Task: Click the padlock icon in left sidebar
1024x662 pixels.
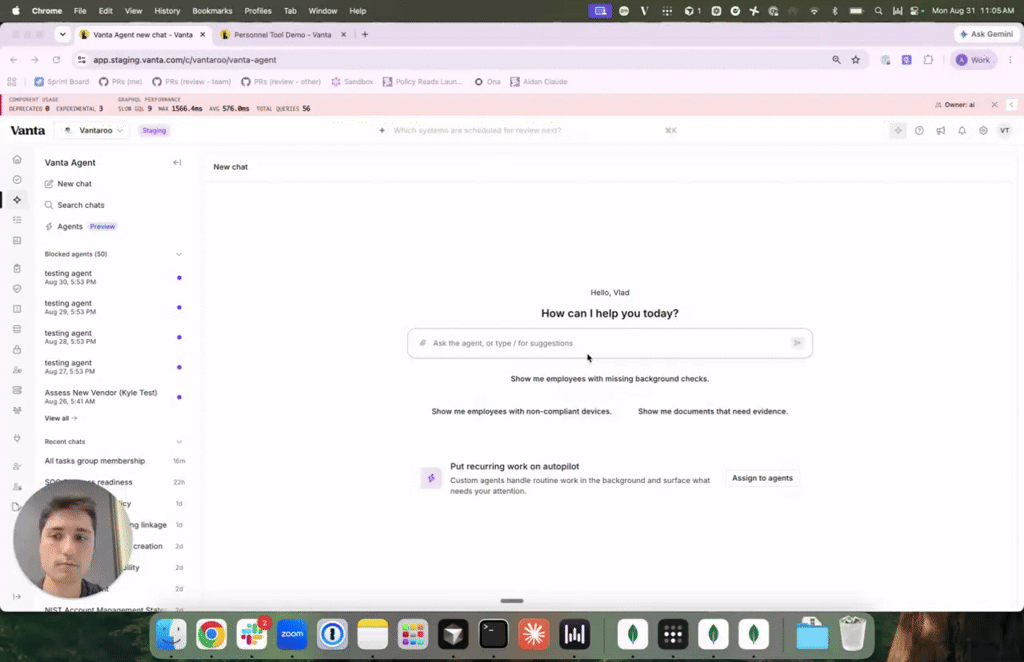Action: [x=17, y=350]
